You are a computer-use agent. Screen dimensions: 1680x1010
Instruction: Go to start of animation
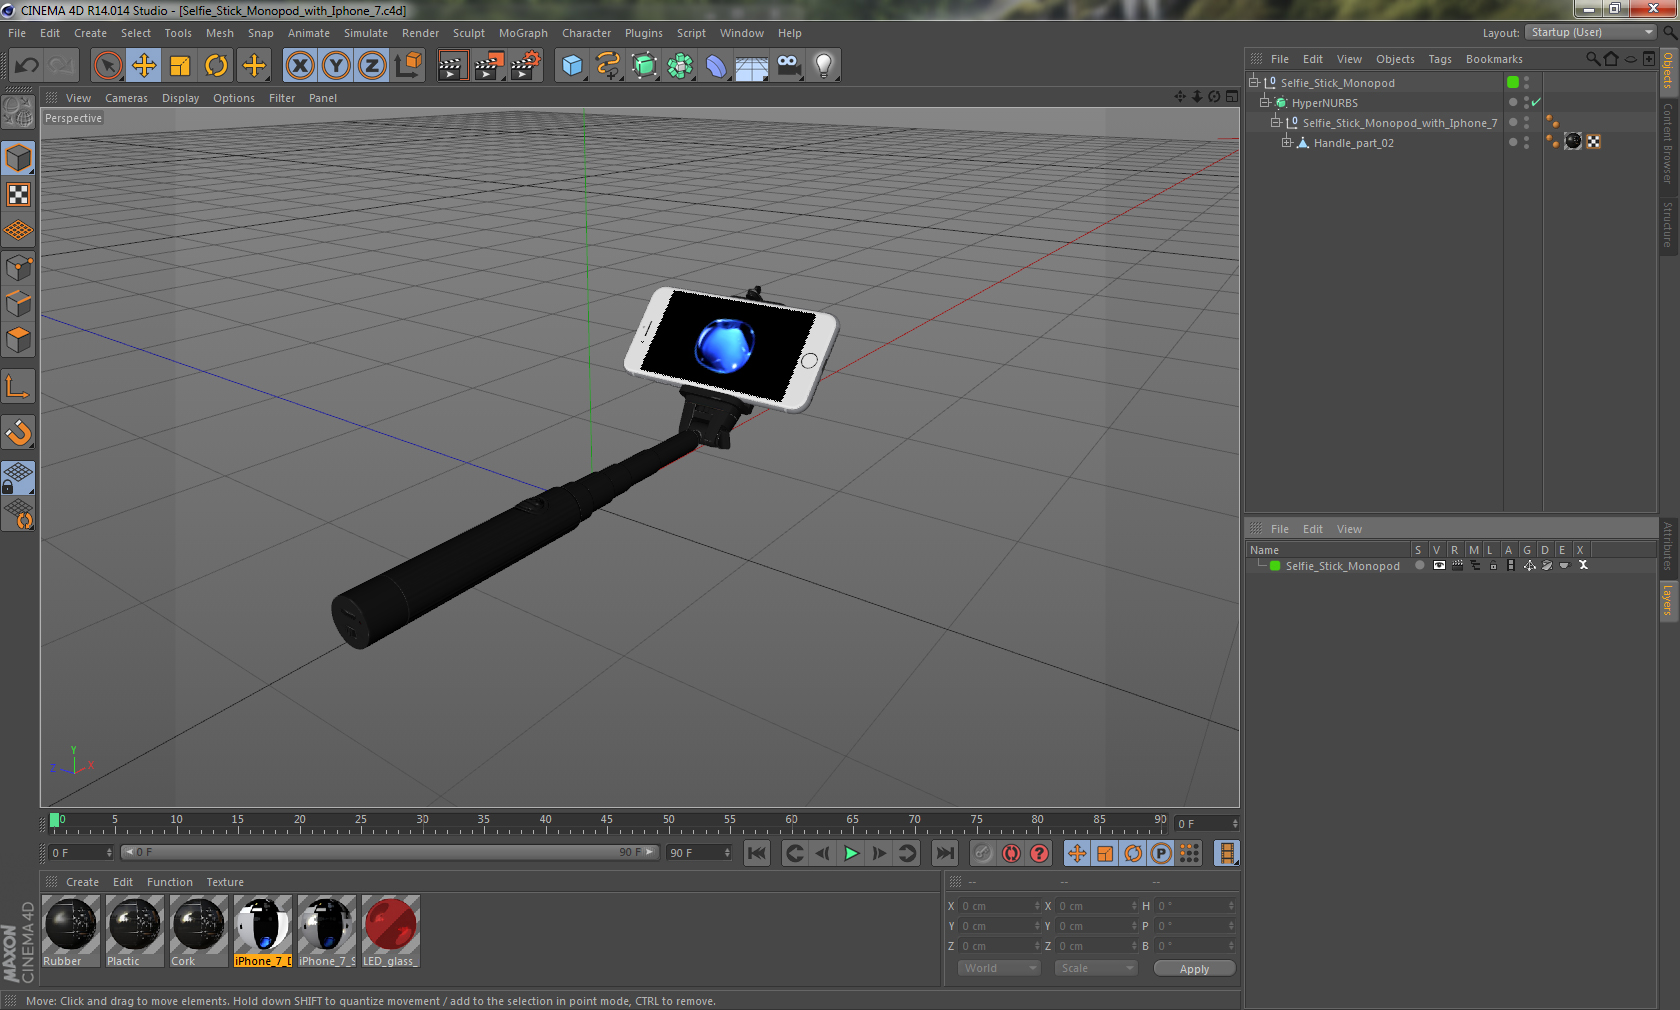tap(757, 853)
